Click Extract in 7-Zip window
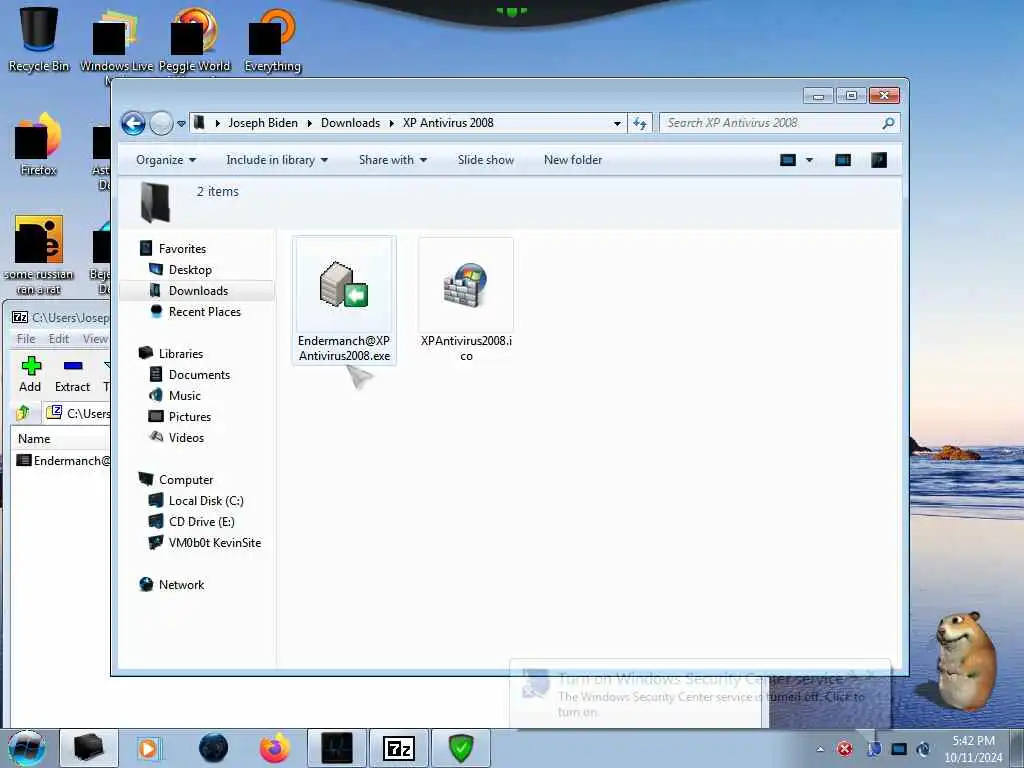Screen dimensions: 1024x768 click(72, 375)
